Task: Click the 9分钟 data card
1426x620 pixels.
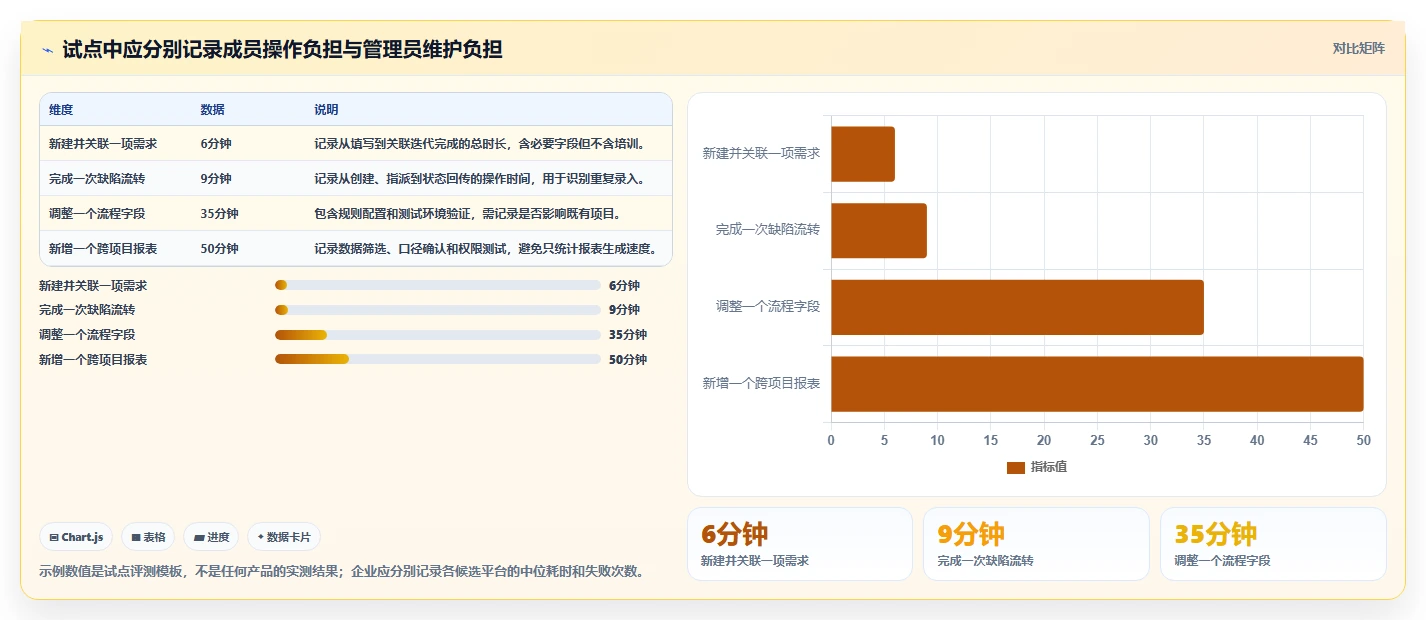Action: pos(1036,544)
